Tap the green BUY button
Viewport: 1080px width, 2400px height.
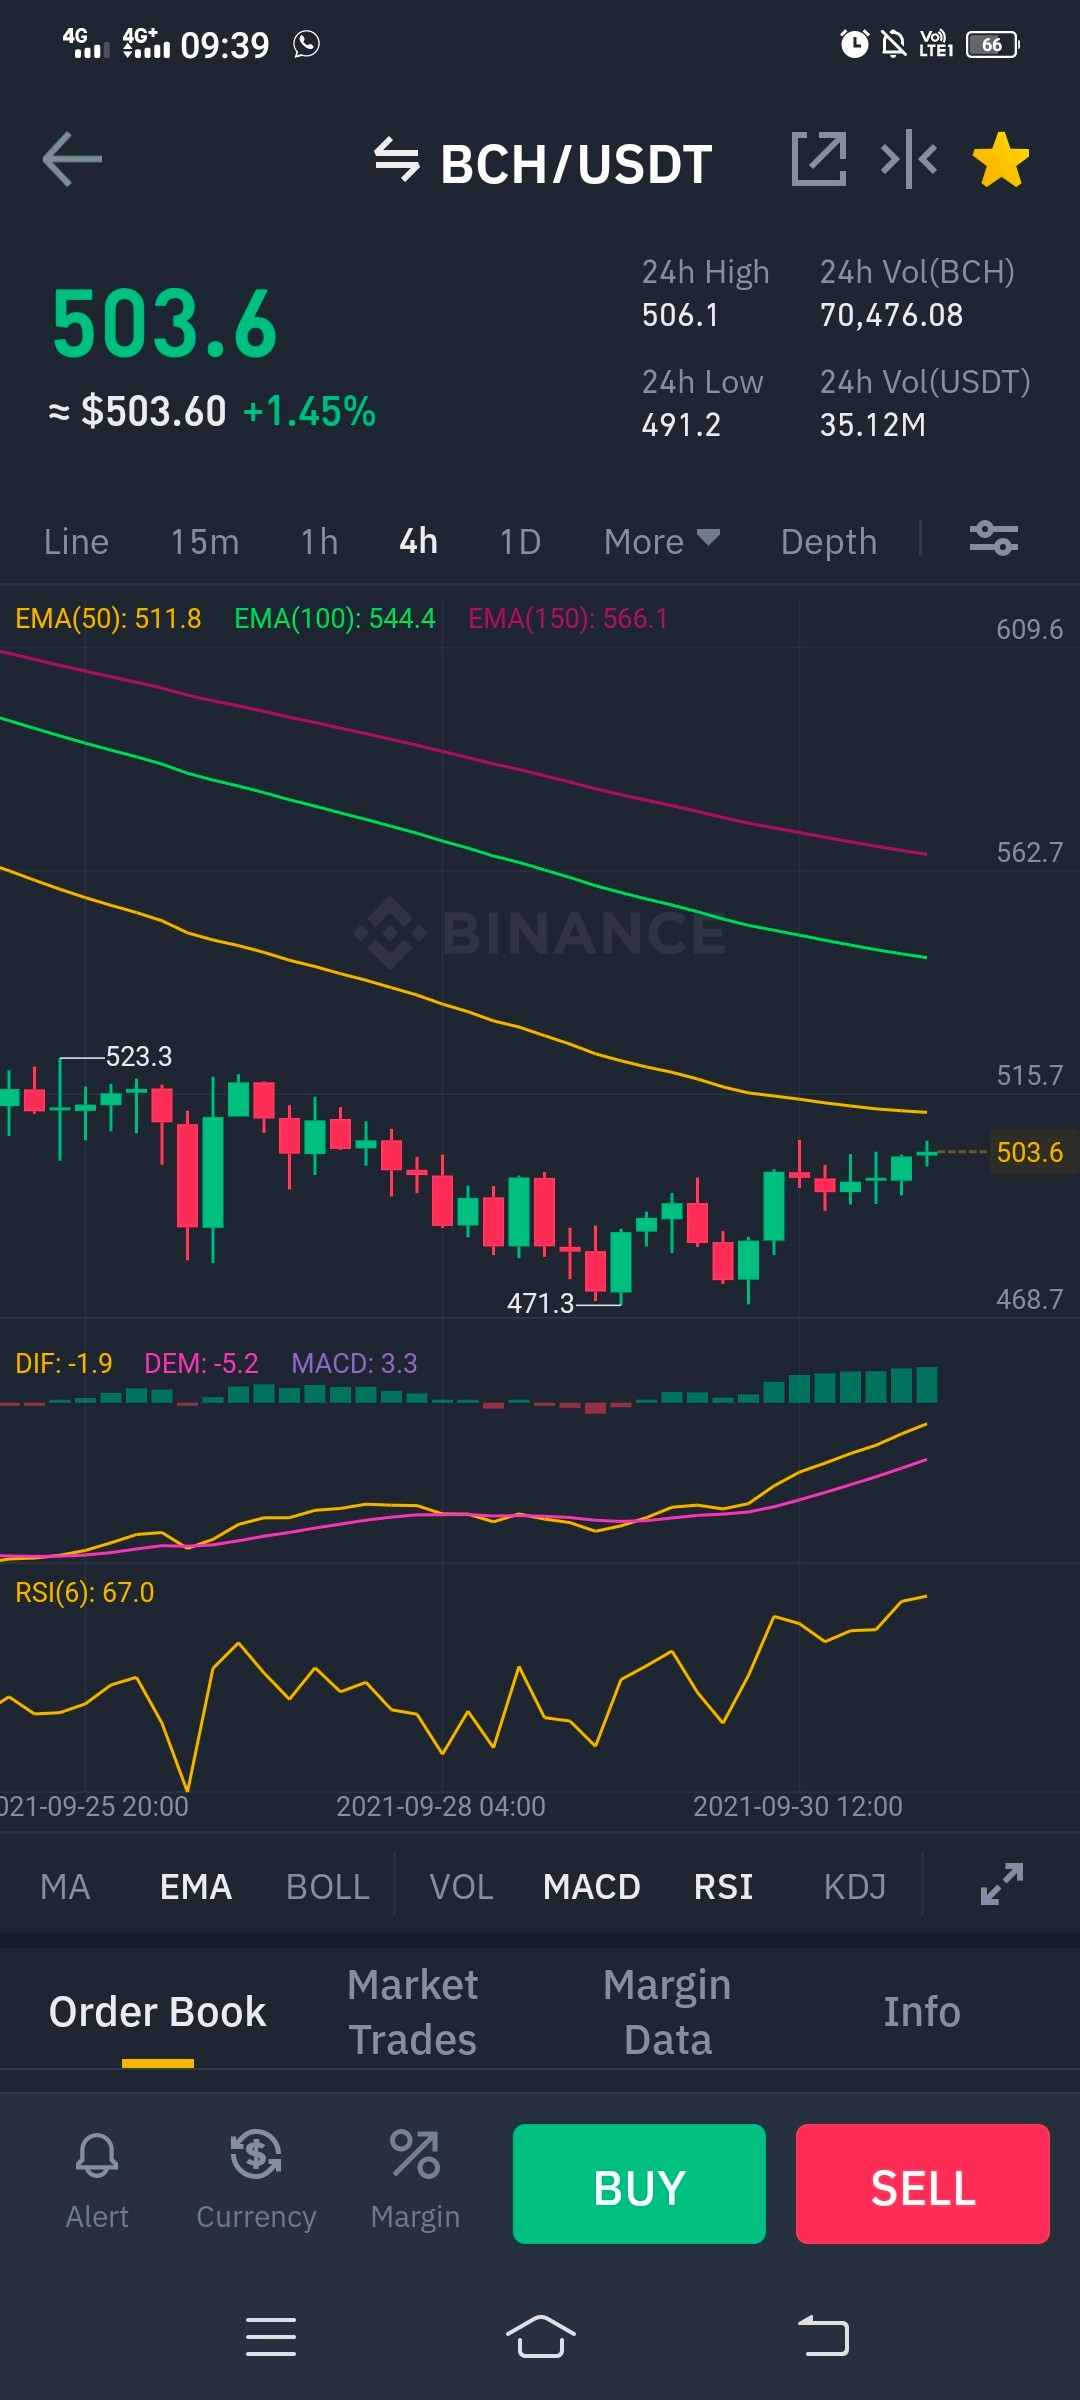[639, 2184]
